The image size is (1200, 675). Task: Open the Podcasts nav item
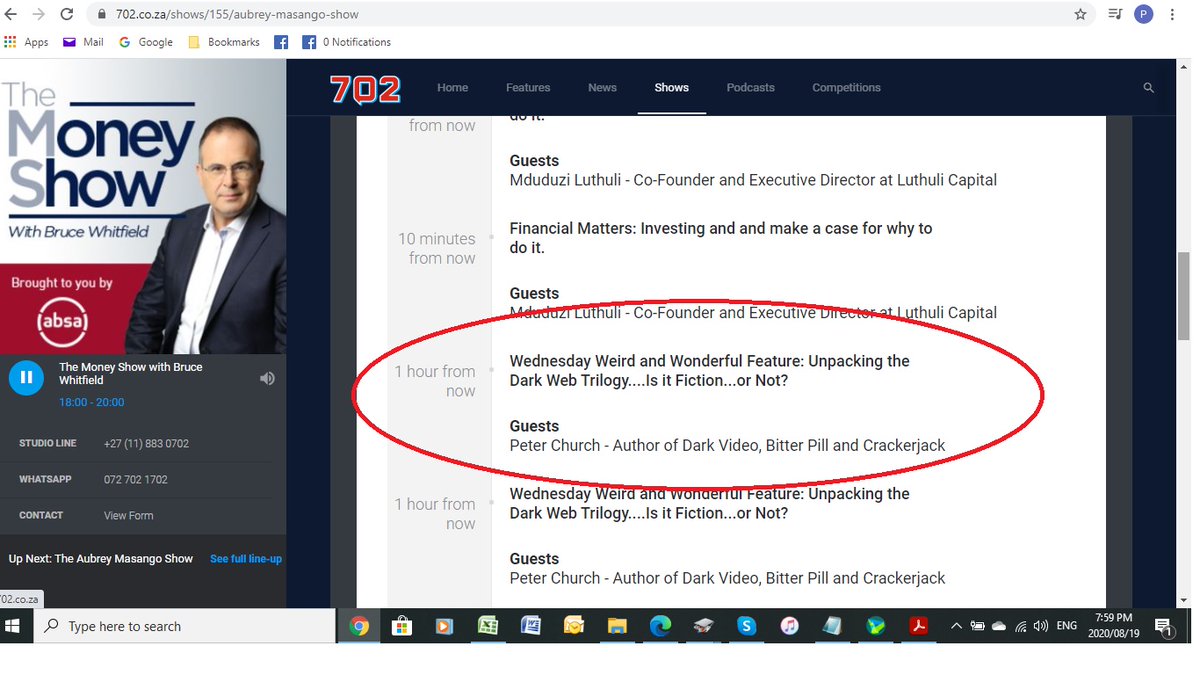tap(750, 88)
